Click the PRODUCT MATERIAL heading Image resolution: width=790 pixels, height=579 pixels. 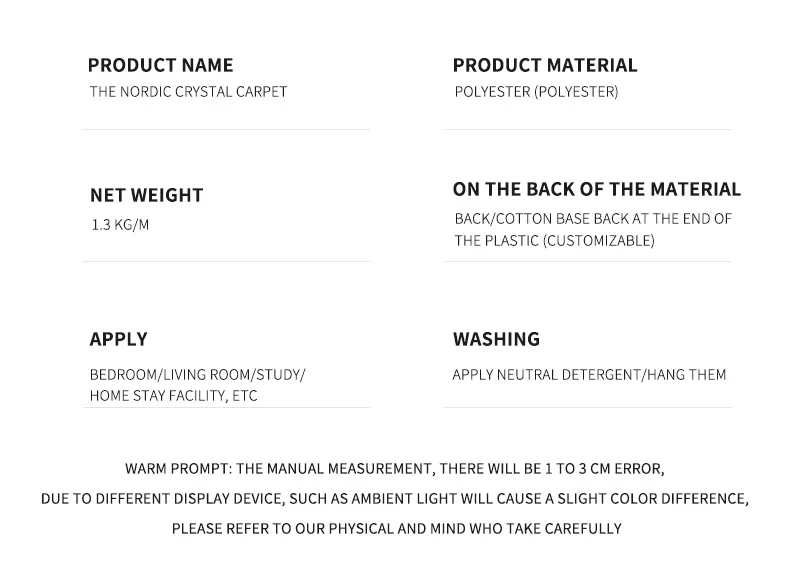(x=544, y=65)
